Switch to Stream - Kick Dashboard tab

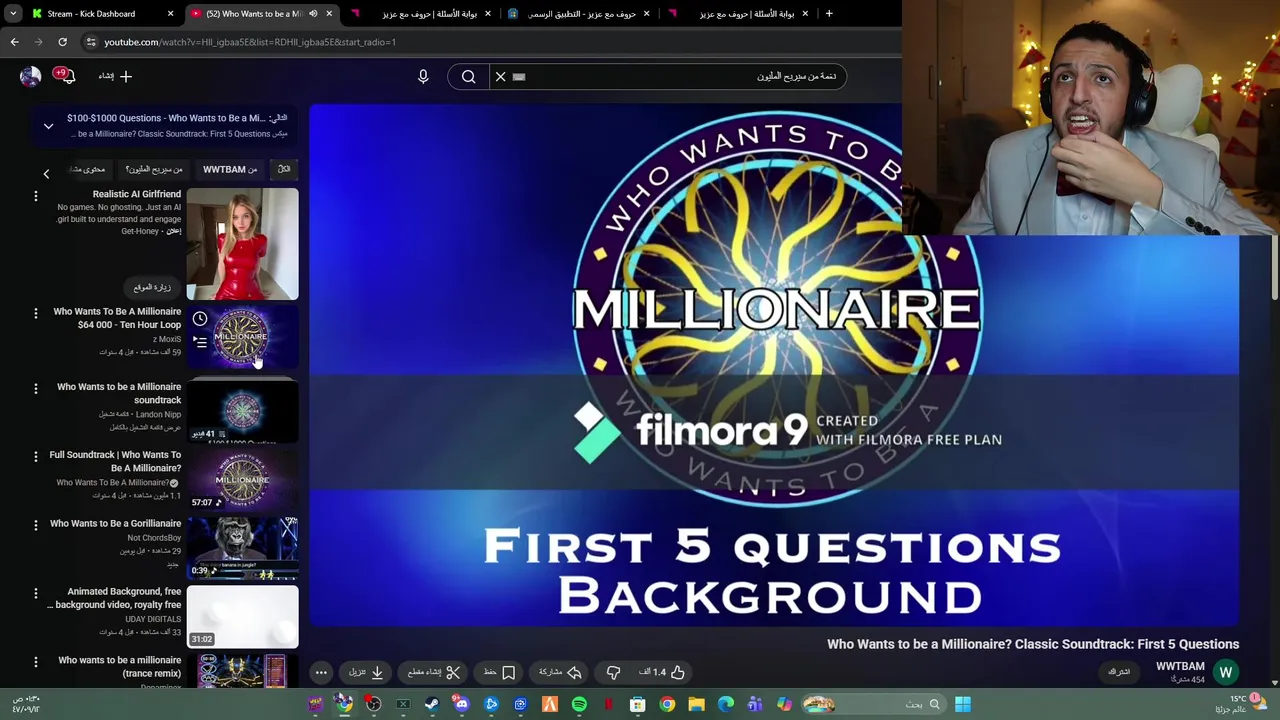click(x=100, y=14)
